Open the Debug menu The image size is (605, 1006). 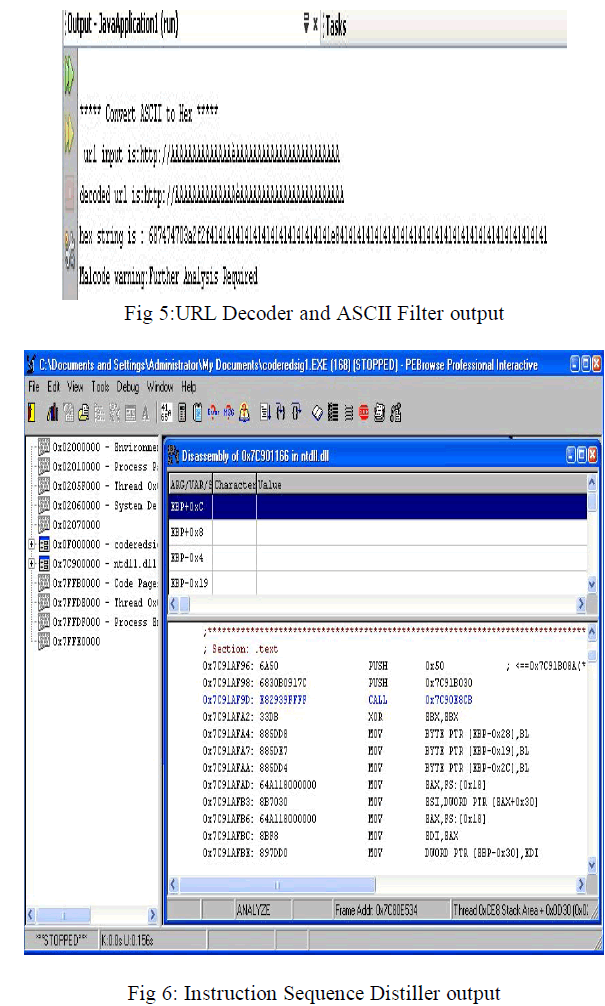(x=129, y=386)
